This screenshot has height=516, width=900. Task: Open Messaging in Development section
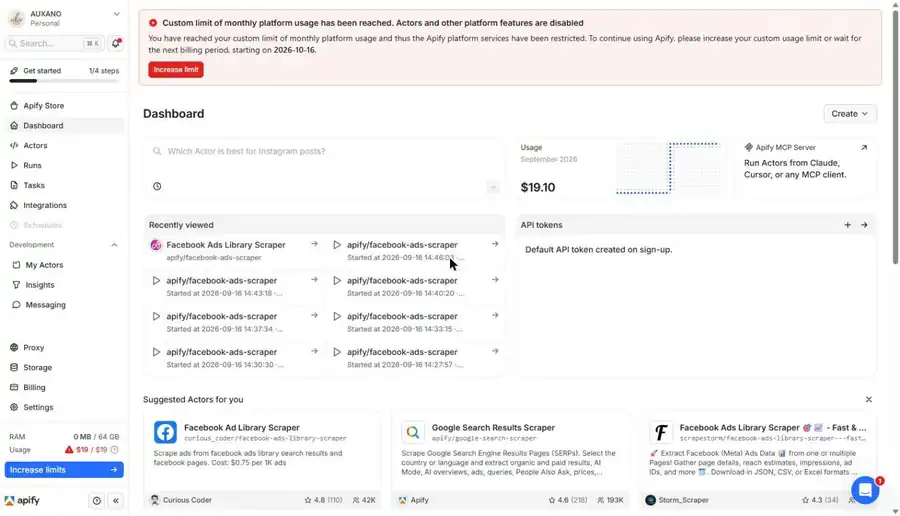[x=64, y=305]
